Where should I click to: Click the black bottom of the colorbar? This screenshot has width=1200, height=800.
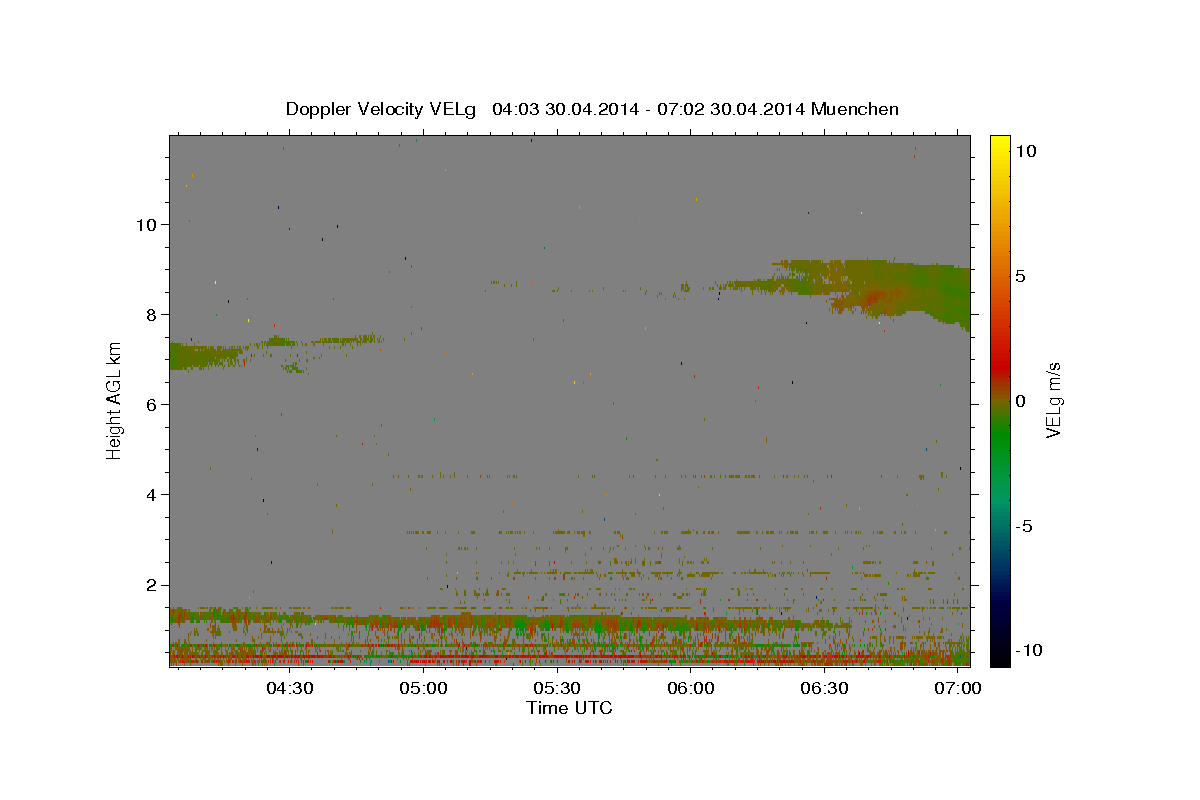(999, 657)
